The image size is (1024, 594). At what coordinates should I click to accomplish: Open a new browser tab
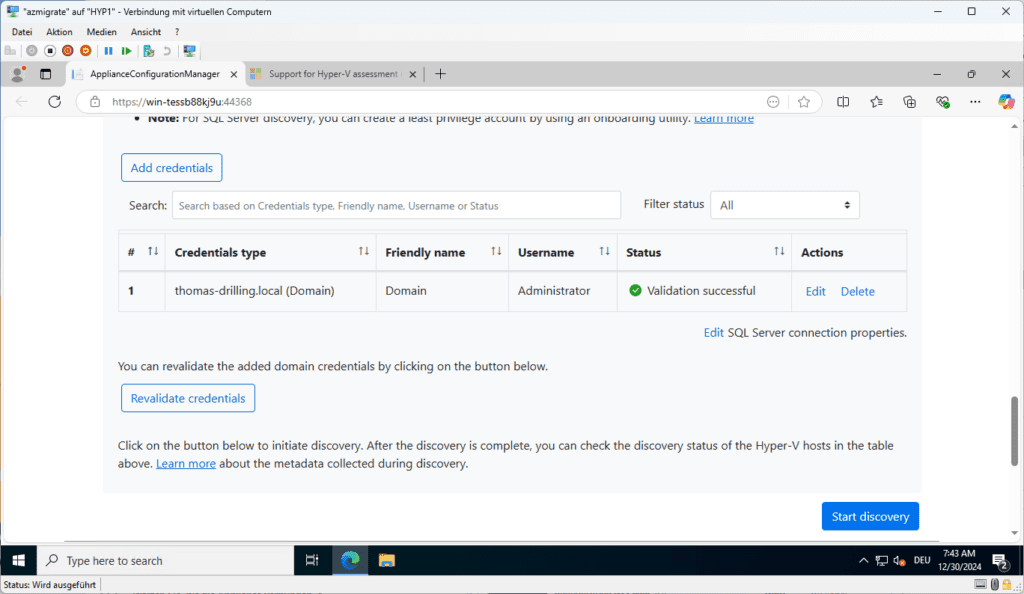(x=441, y=74)
